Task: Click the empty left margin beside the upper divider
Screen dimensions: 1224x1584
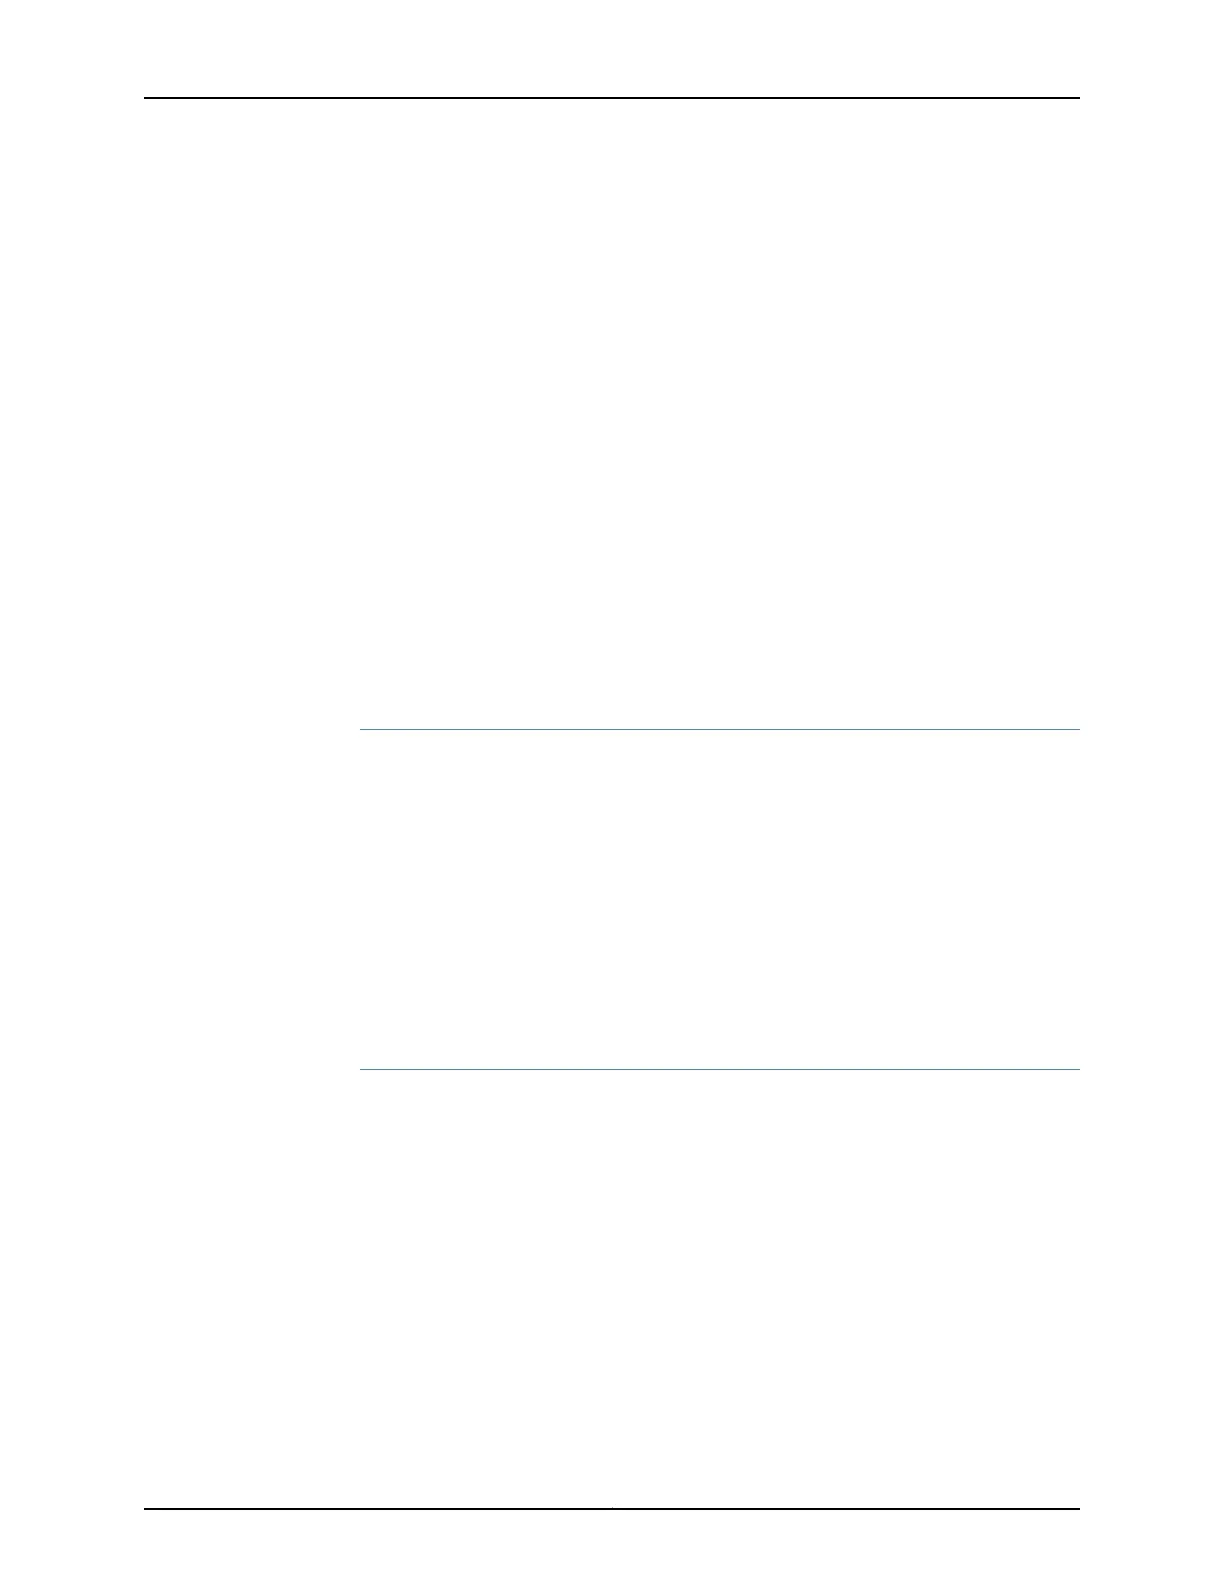Action: (x=252, y=730)
